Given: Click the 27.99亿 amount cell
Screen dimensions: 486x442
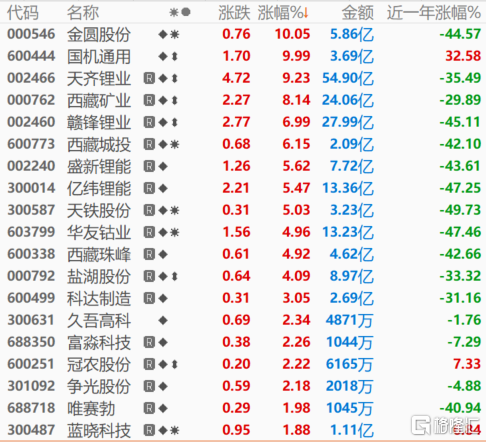Looking at the screenshot, I should coord(348,122).
